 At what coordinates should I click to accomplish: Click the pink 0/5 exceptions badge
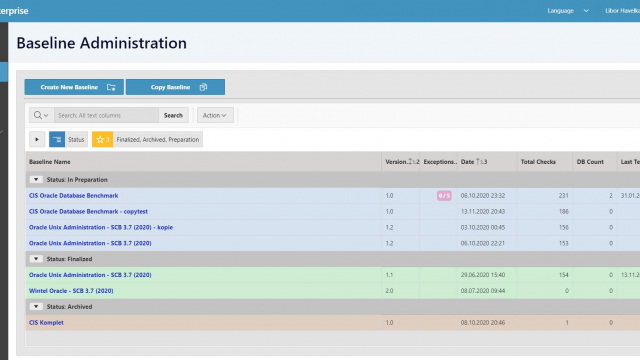pyautogui.click(x=444, y=196)
